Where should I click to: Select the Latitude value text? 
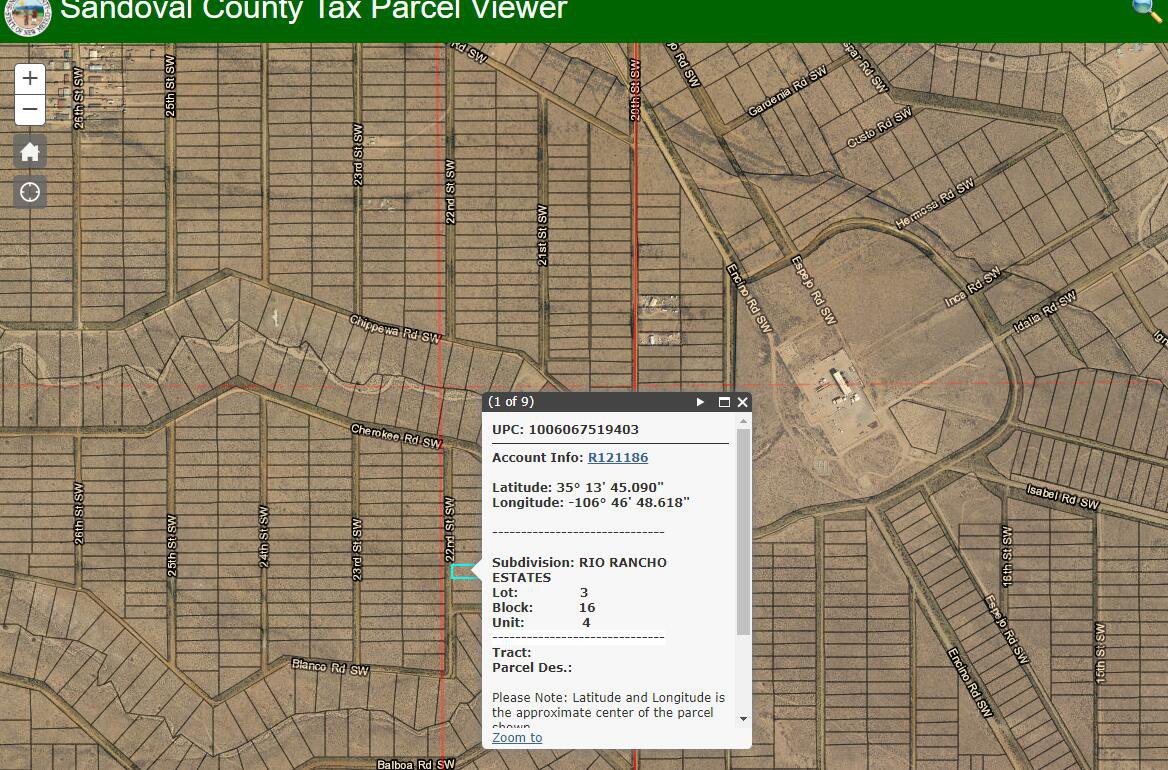(x=610, y=488)
